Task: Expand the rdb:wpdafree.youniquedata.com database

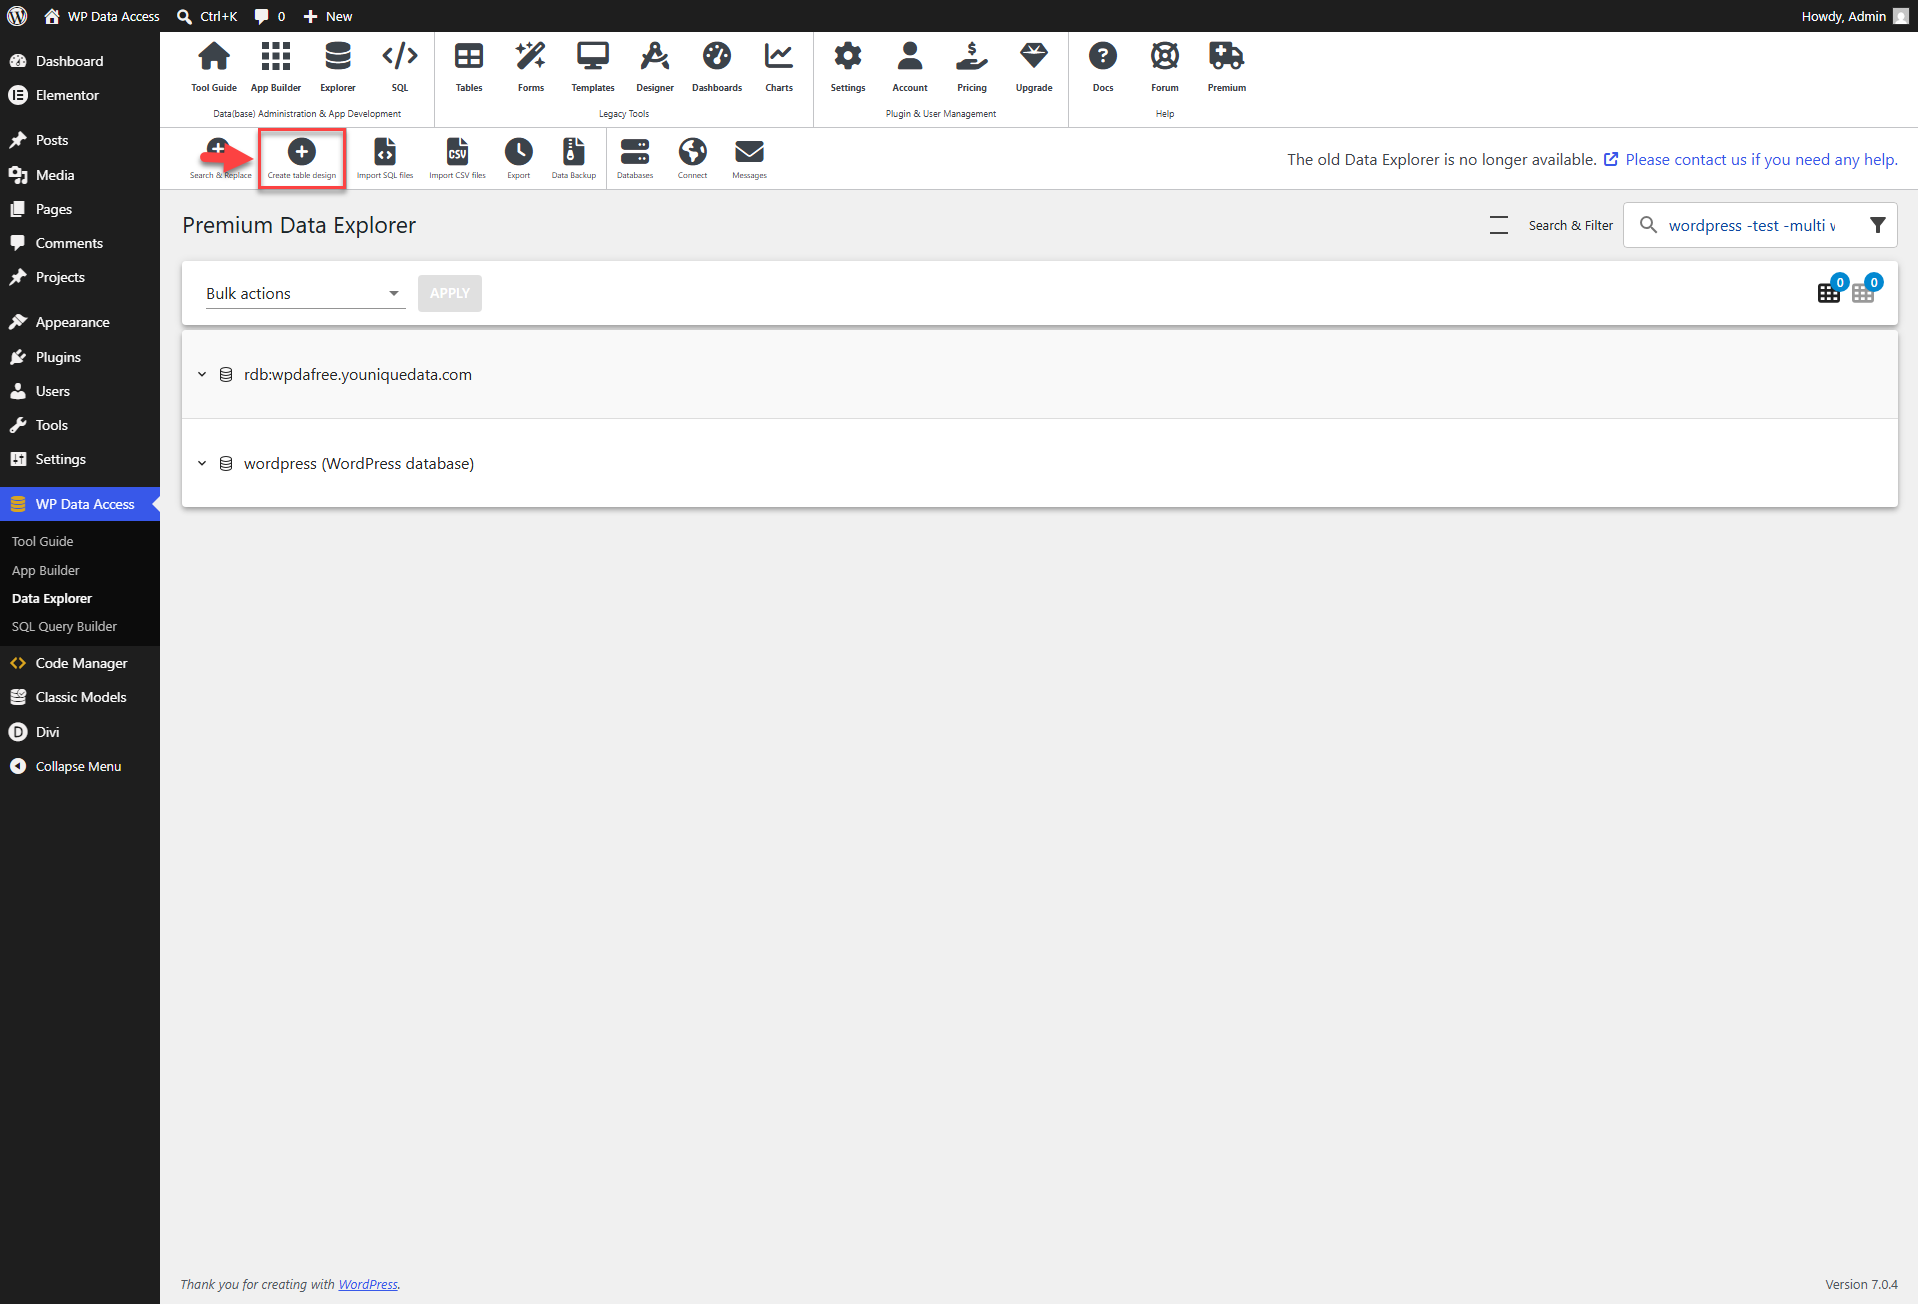Action: (201, 375)
